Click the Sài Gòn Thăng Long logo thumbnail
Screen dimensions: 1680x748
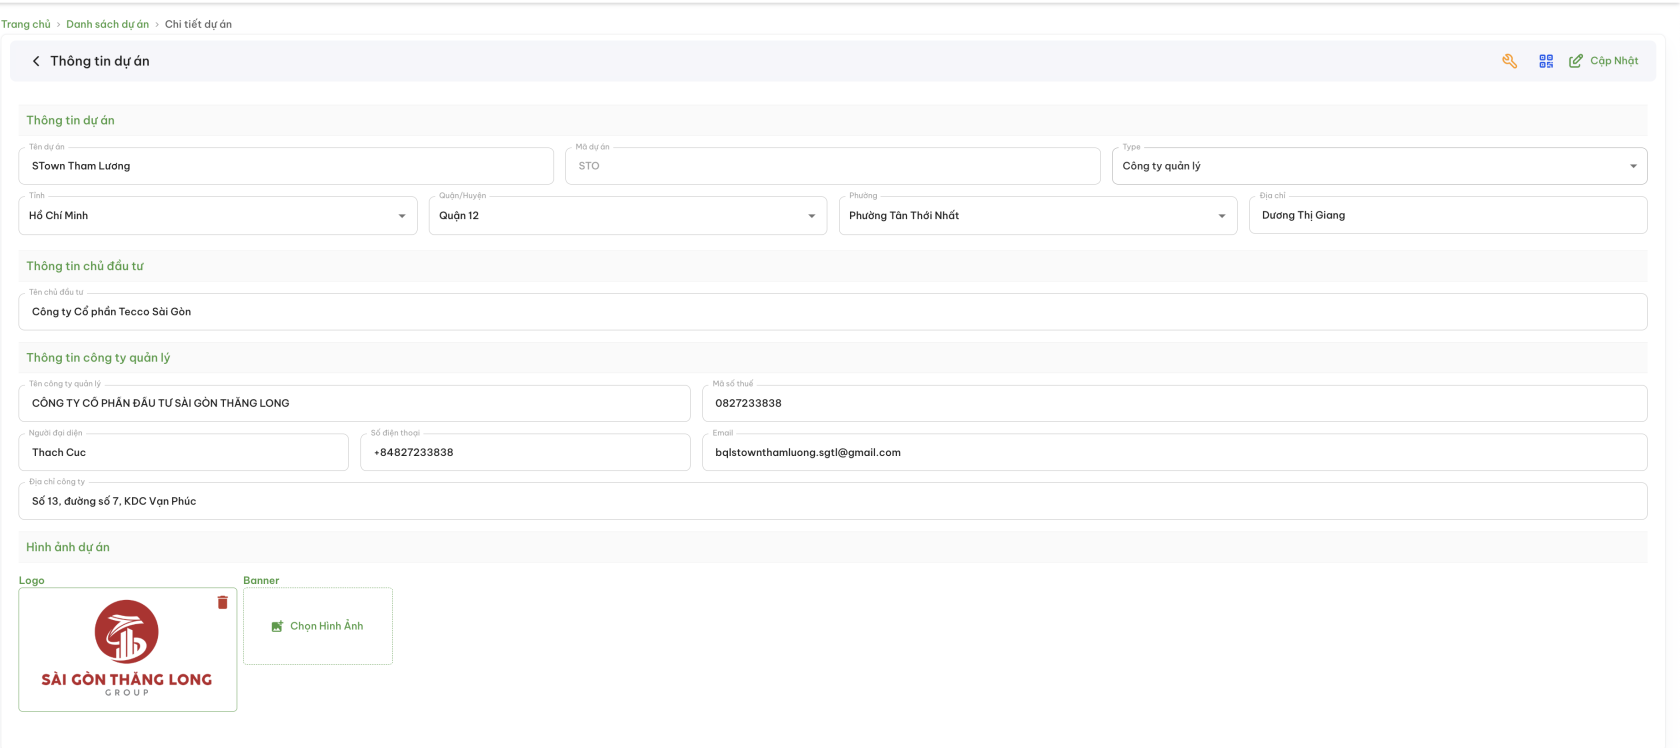coord(127,649)
